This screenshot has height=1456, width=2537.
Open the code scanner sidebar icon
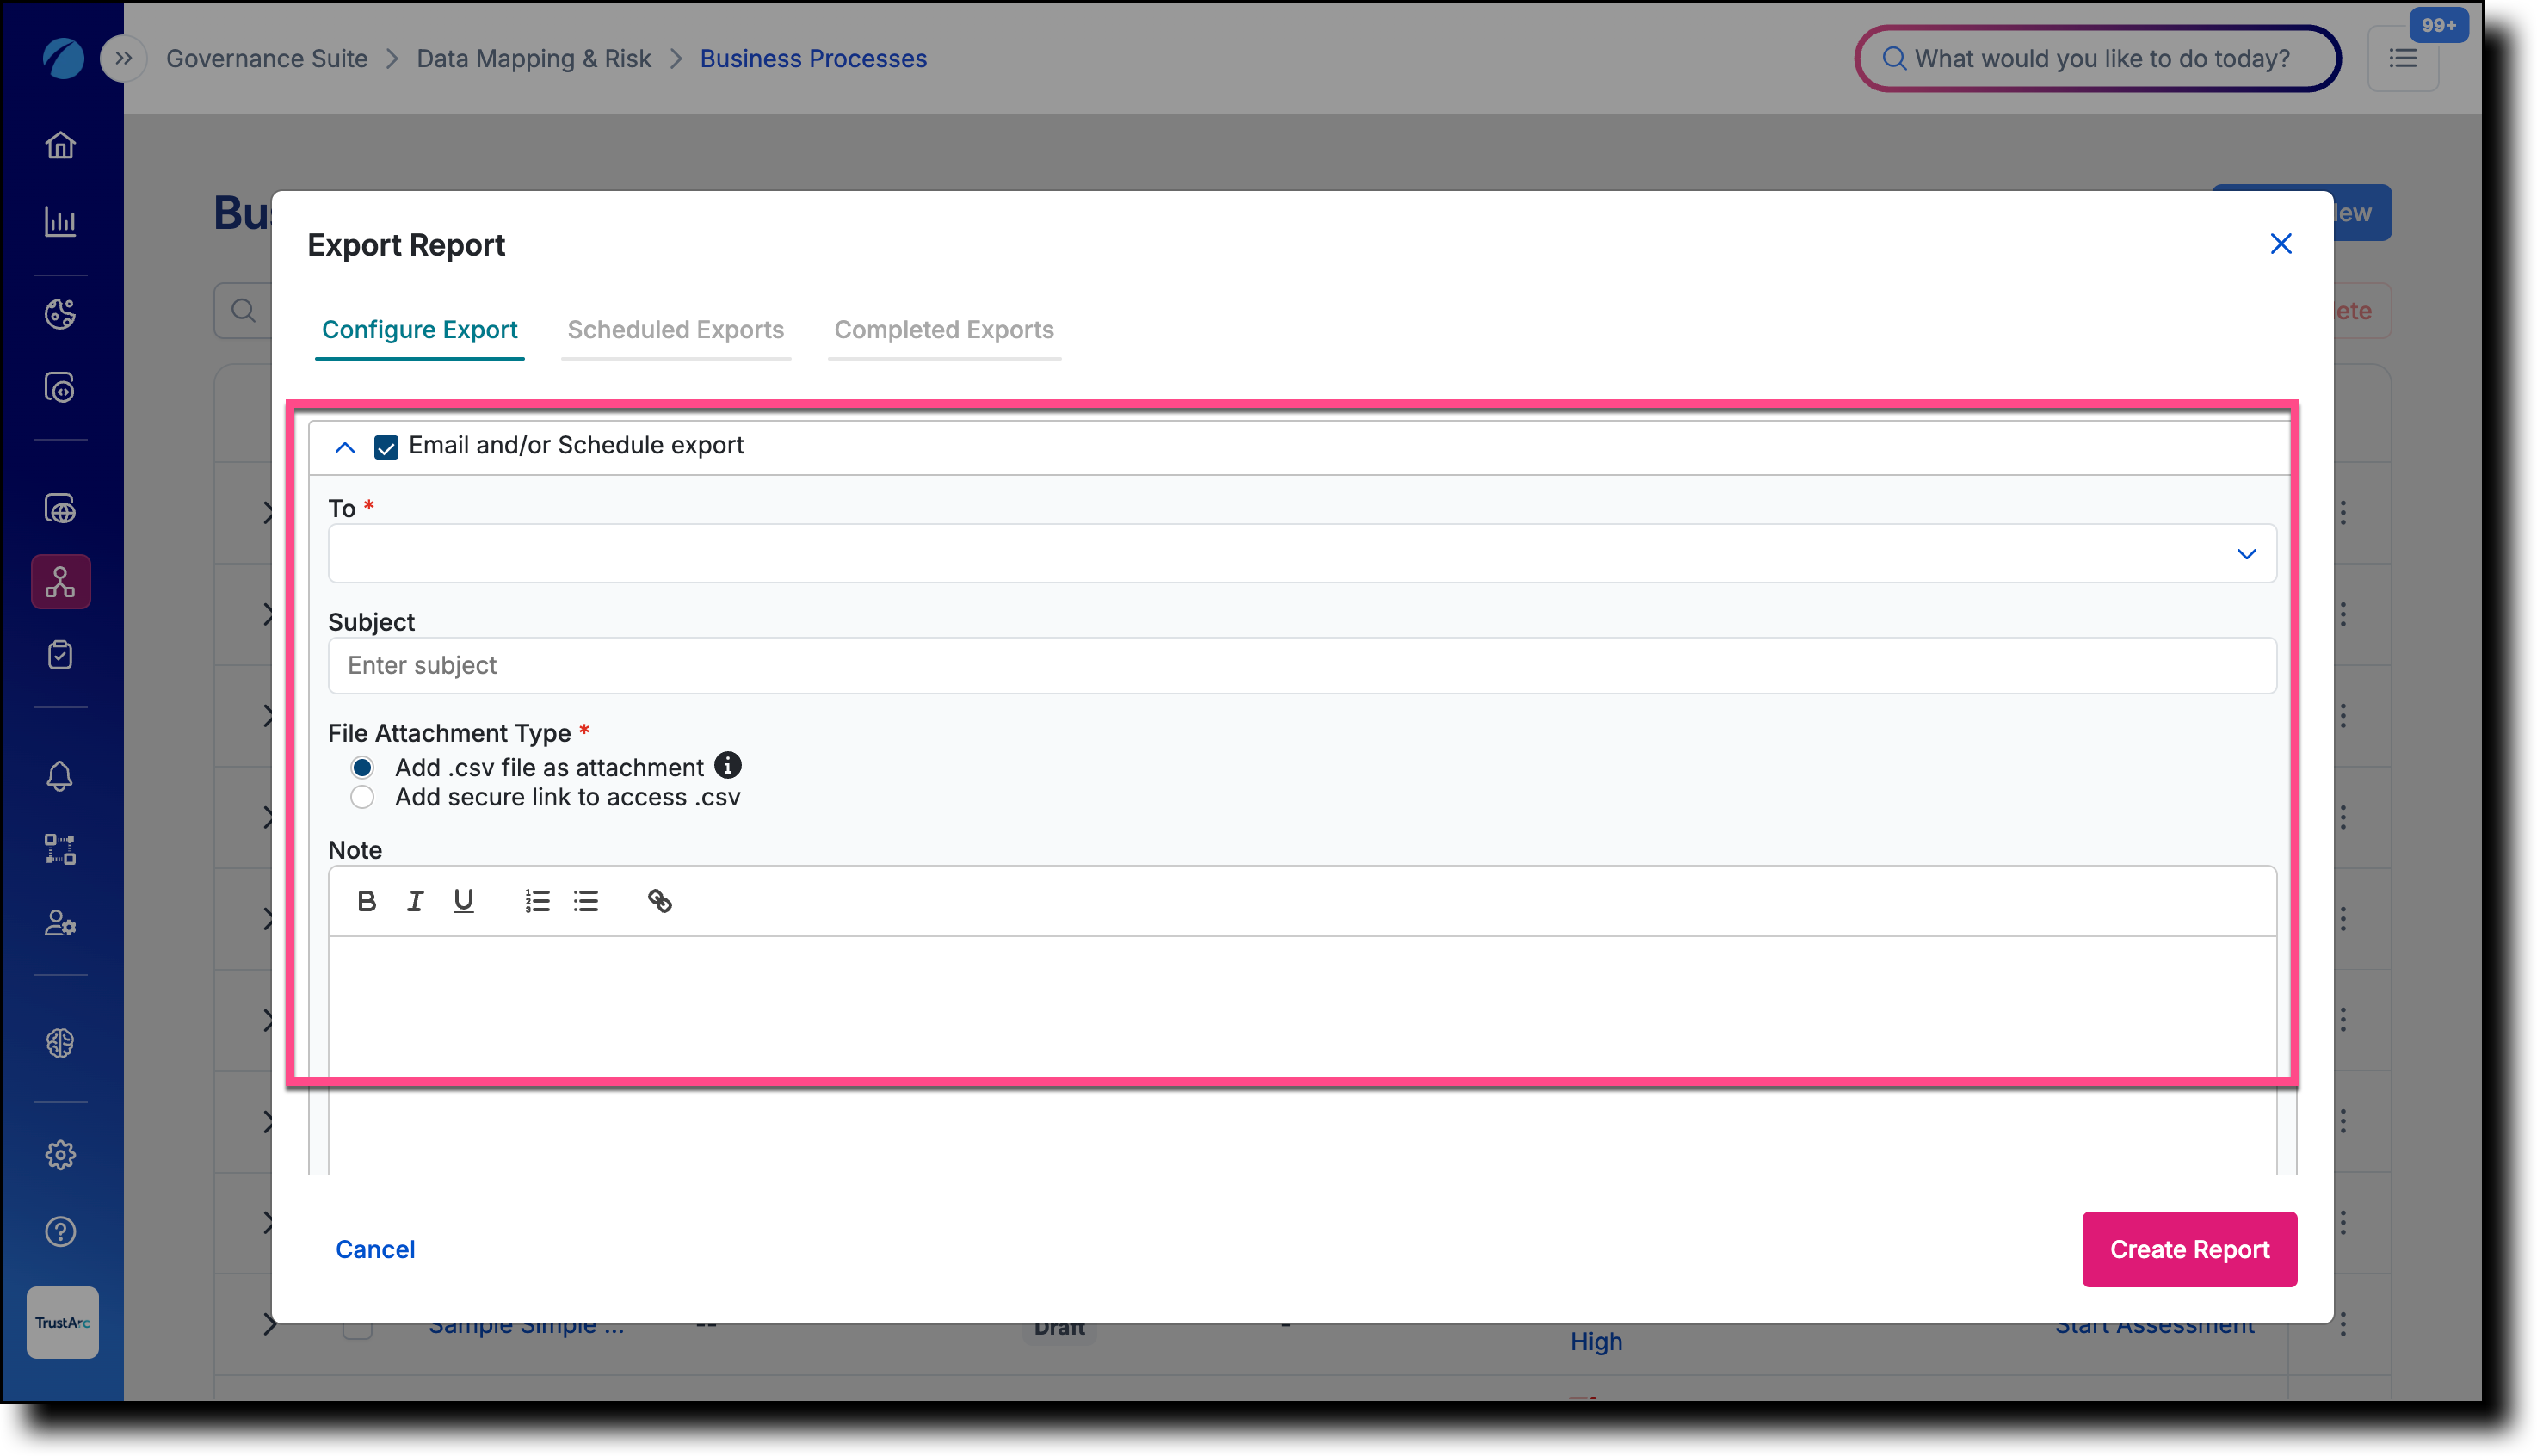point(60,388)
